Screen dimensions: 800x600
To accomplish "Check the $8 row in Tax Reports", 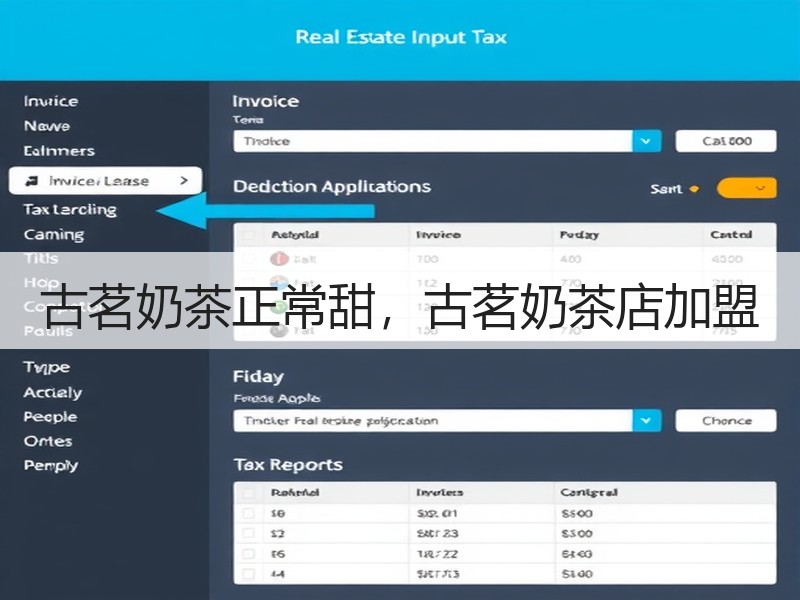I will (x=248, y=513).
